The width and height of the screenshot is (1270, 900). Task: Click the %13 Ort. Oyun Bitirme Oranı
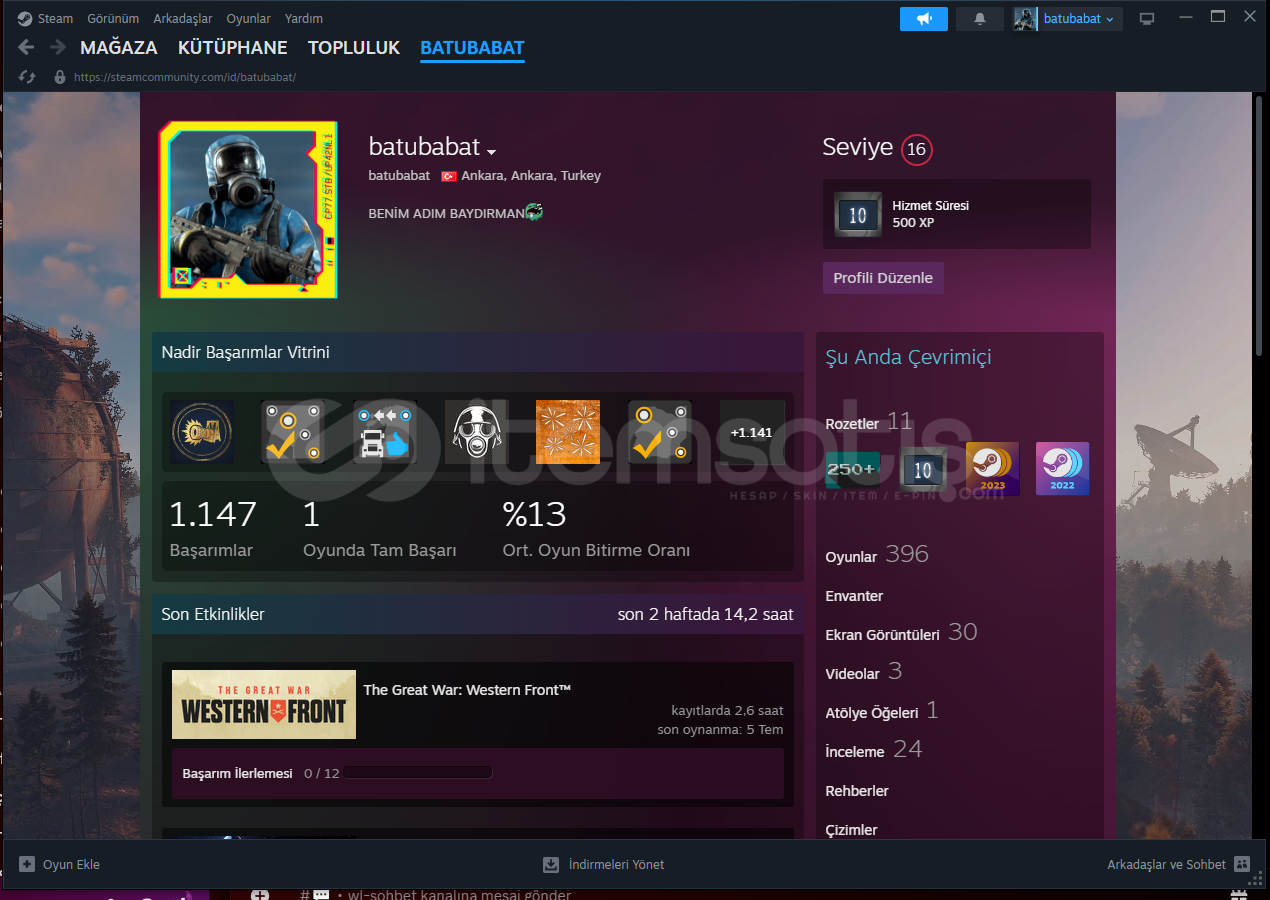point(596,528)
